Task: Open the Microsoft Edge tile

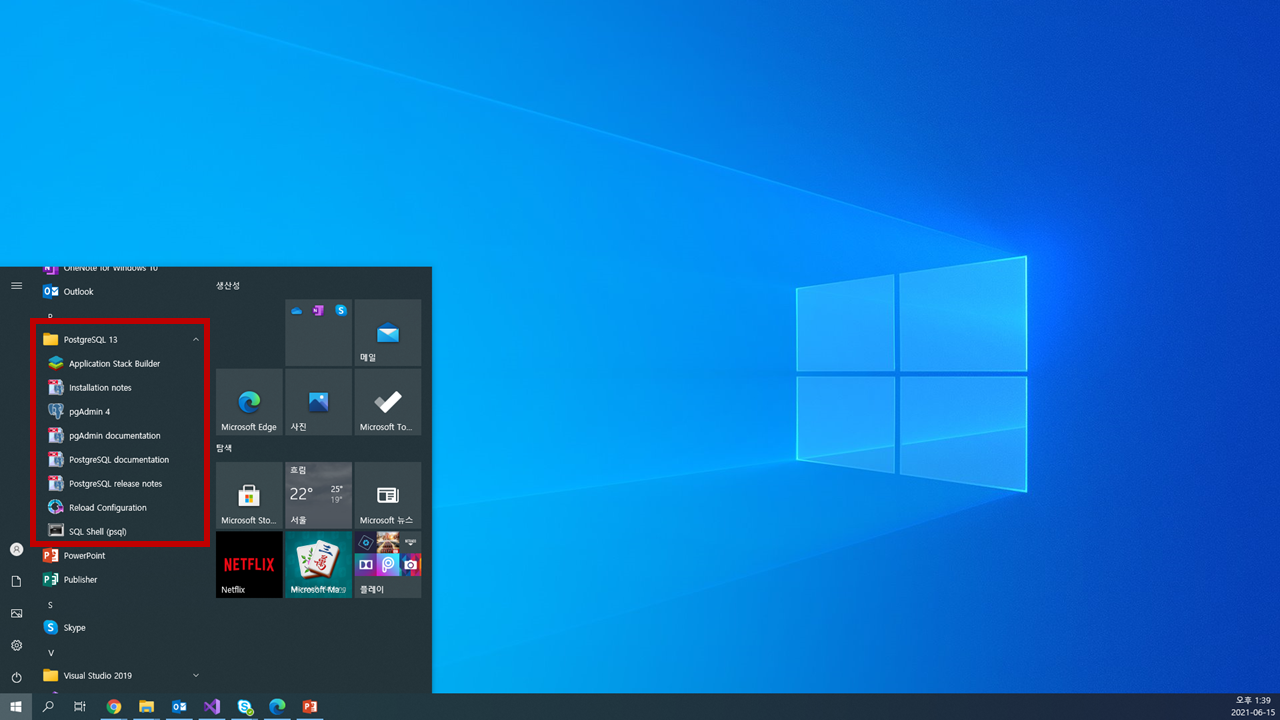Action: [249, 402]
